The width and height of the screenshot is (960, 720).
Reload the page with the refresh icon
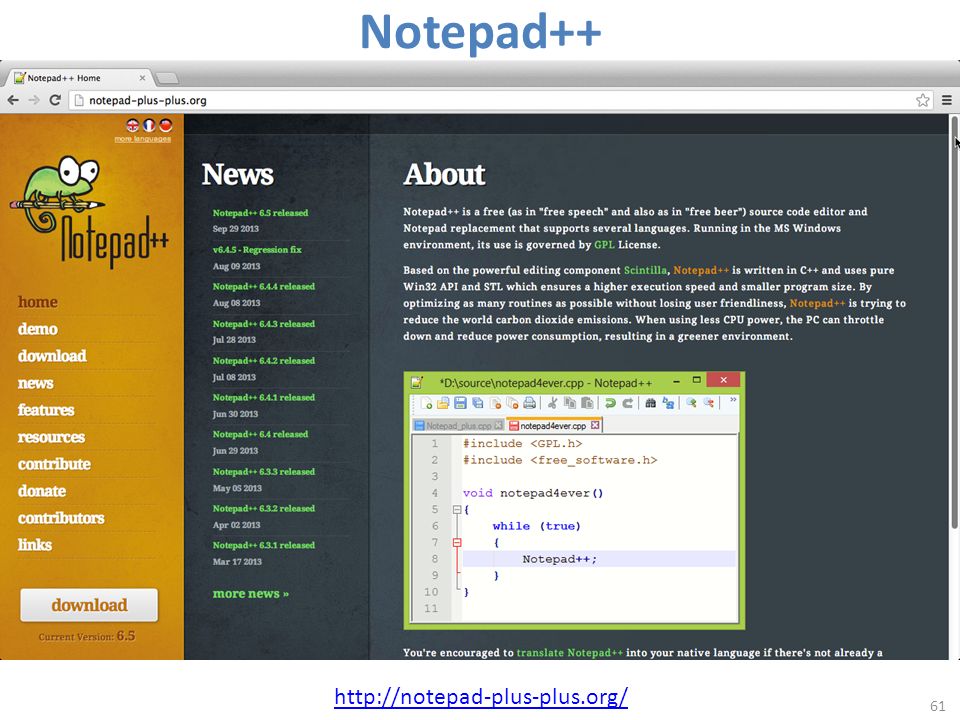pos(55,100)
